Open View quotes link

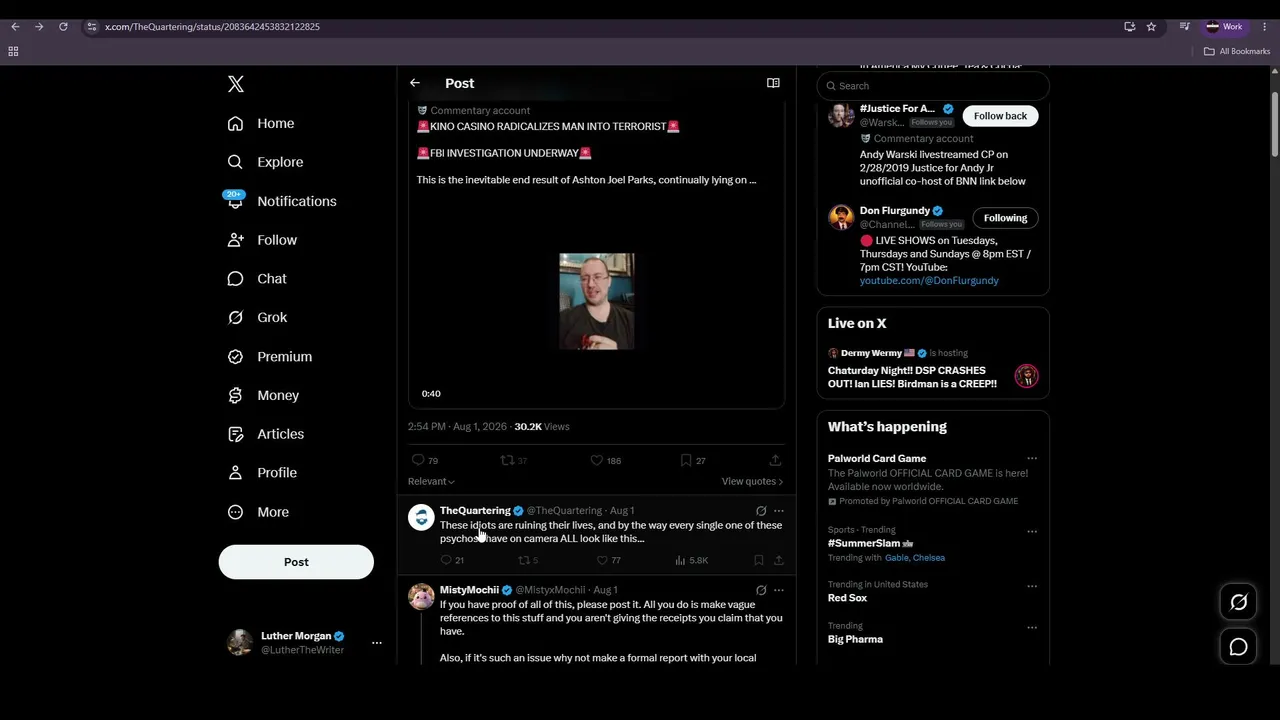click(x=752, y=481)
